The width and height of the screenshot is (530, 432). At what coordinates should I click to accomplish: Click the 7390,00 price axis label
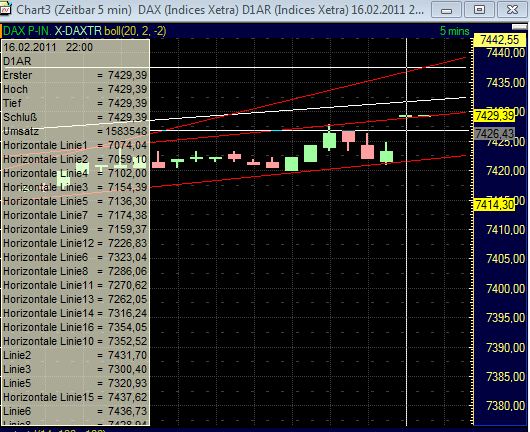[505, 348]
